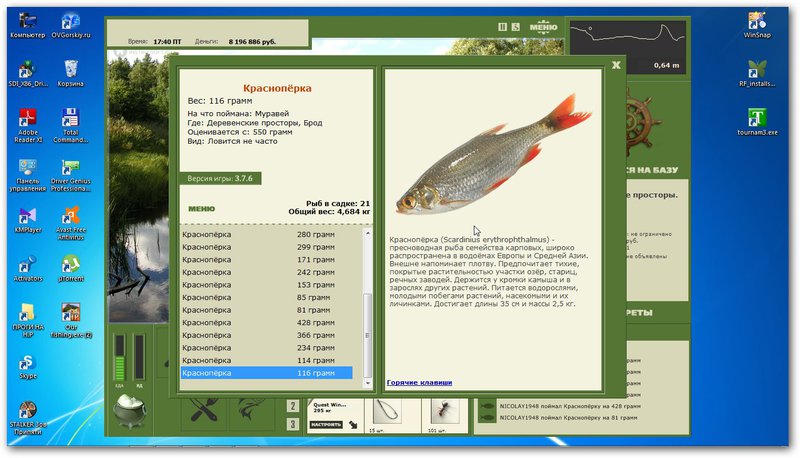
Task: Close the fish info dialog with X
Action: (x=616, y=65)
